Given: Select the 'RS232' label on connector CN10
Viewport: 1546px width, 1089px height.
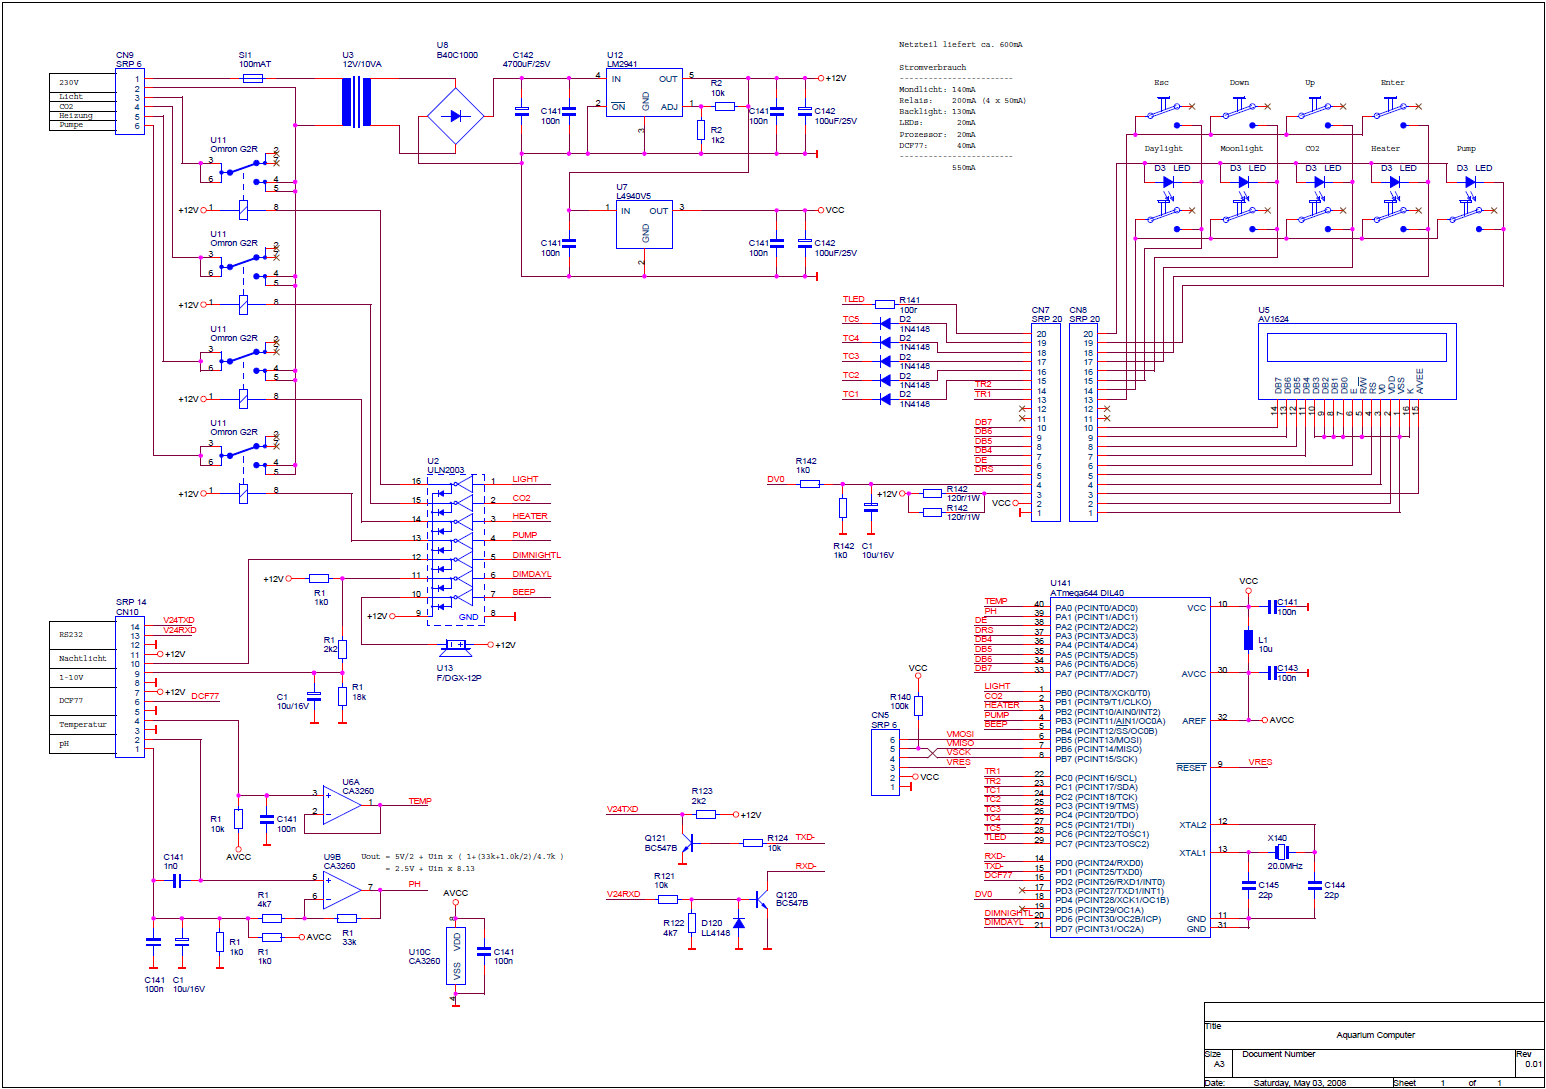Looking at the screenshot, I should point(71,635).
